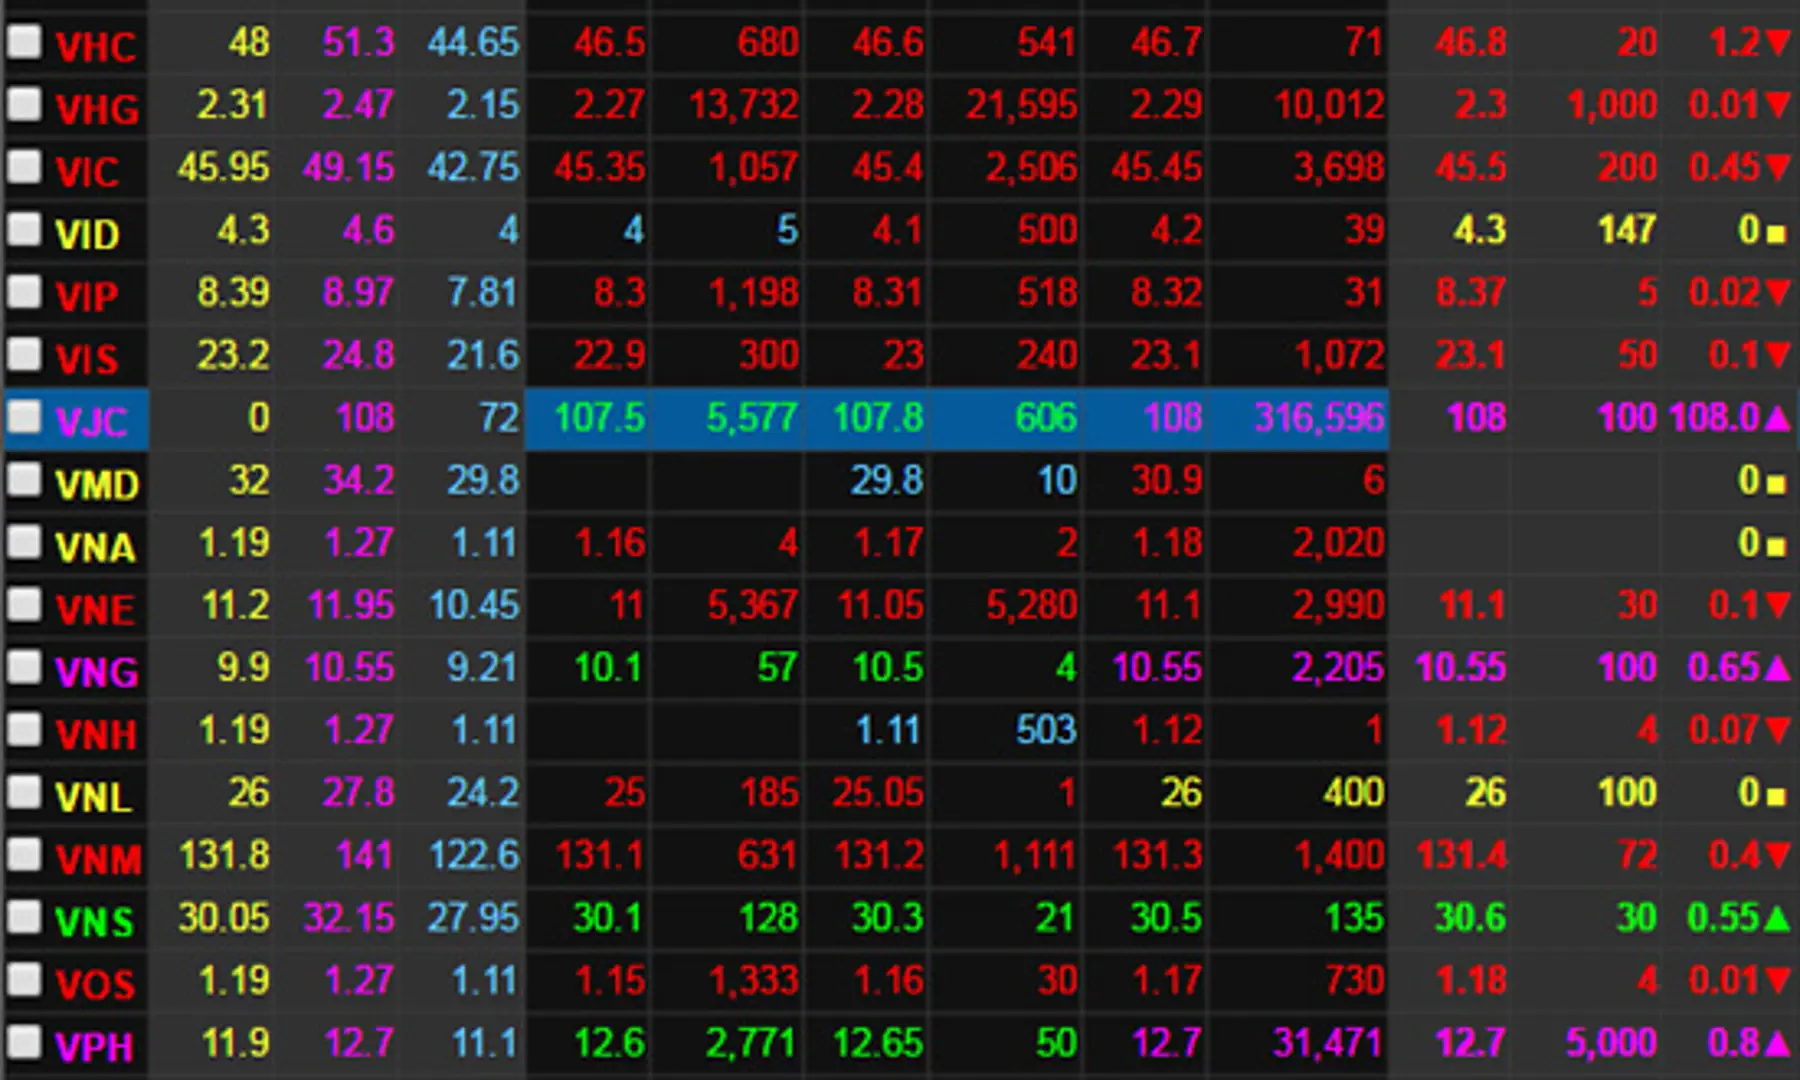Select the VPH ticker symbol
The height and width of the screenshot is (1080, 1800).
(x=94, y=1047)
